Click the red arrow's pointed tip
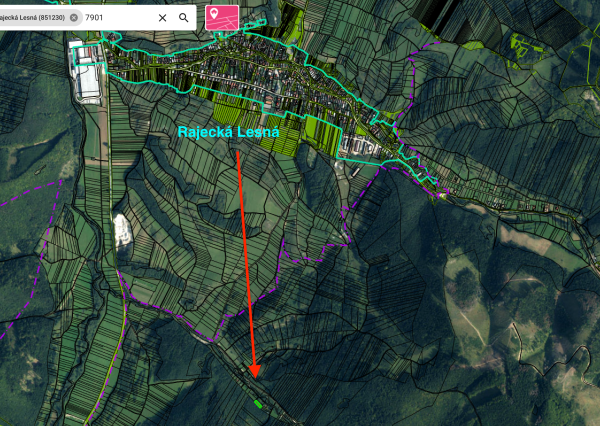Screen dimensions: 600x426 tap(254, 376)
